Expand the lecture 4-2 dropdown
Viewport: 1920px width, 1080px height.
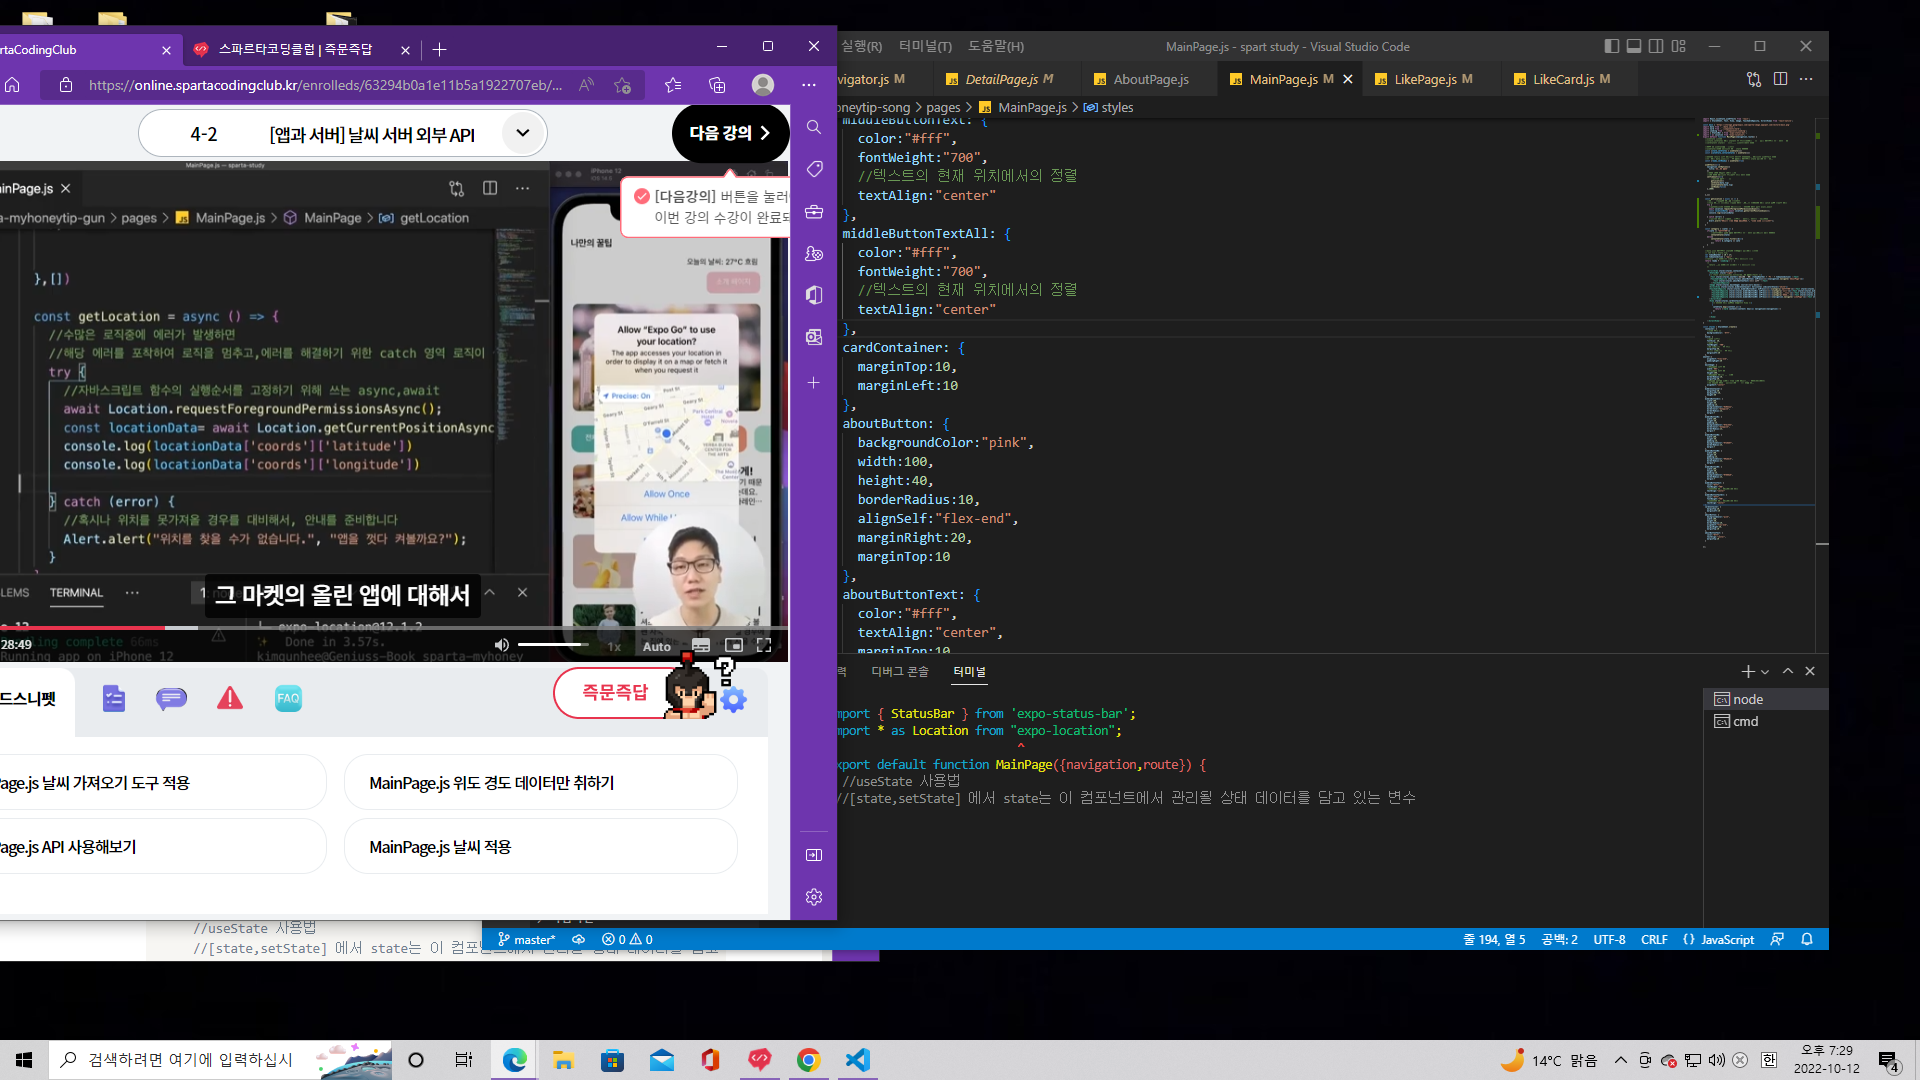[522, 133]
